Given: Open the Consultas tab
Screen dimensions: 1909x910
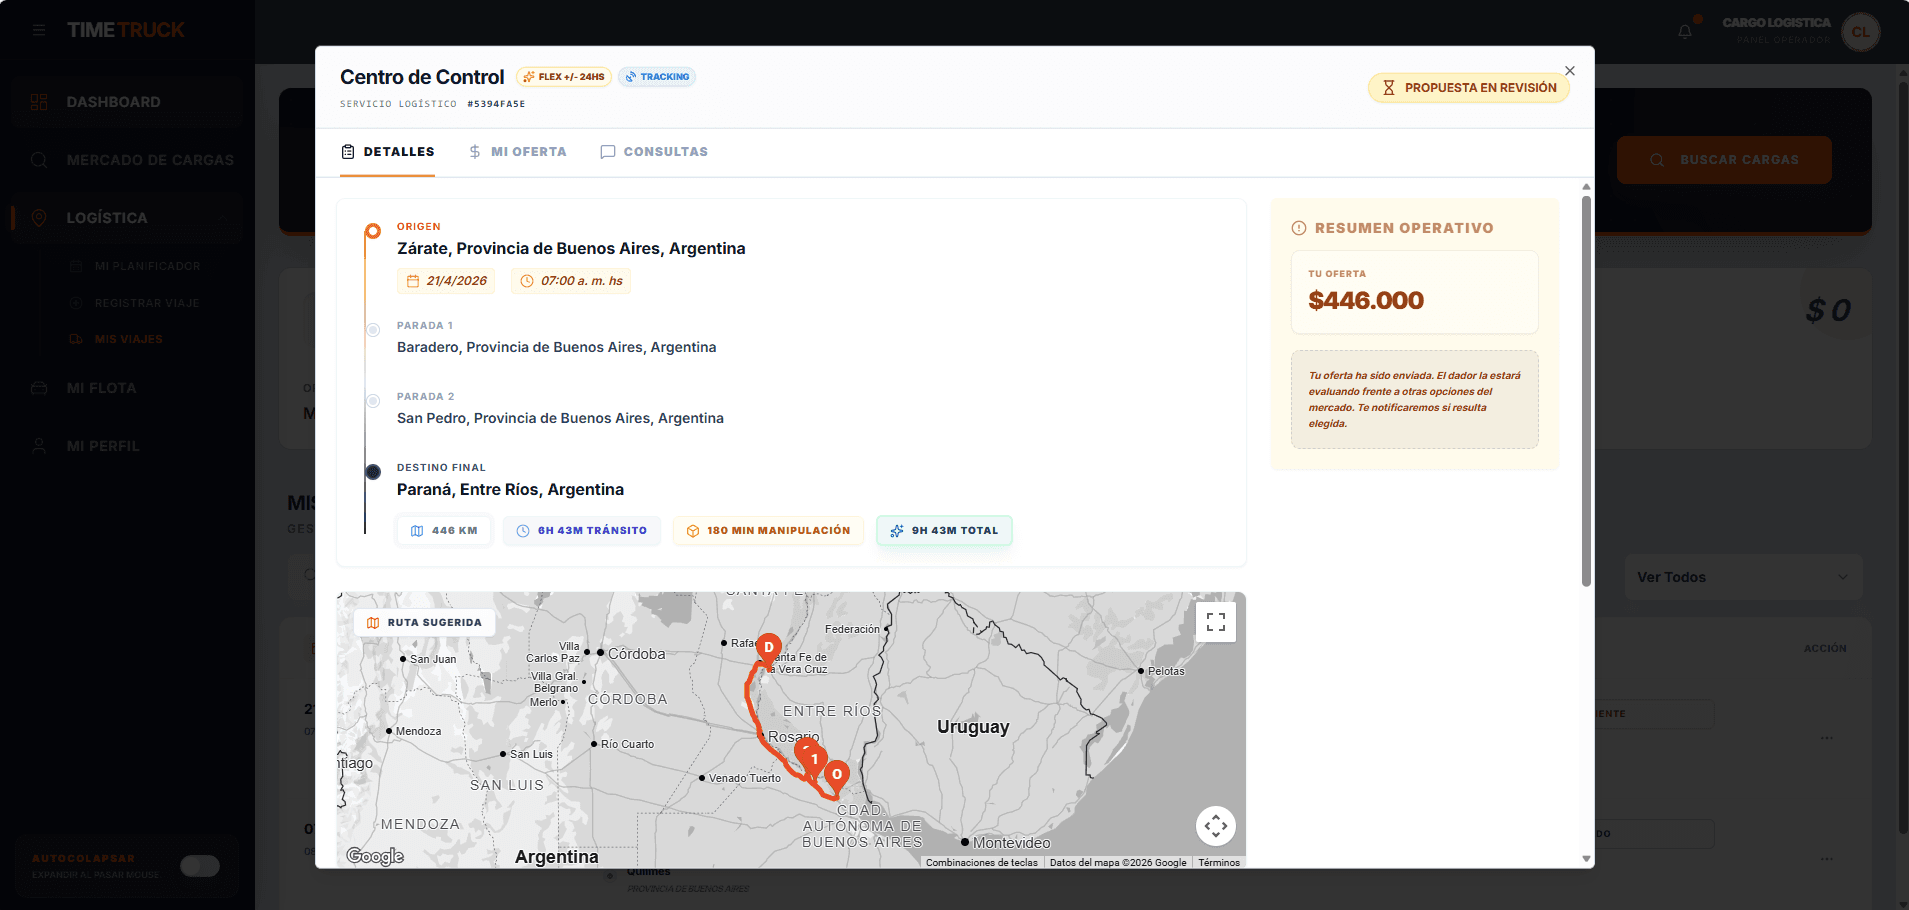Looking at the screenshot, I should click(x=653, y=151).
